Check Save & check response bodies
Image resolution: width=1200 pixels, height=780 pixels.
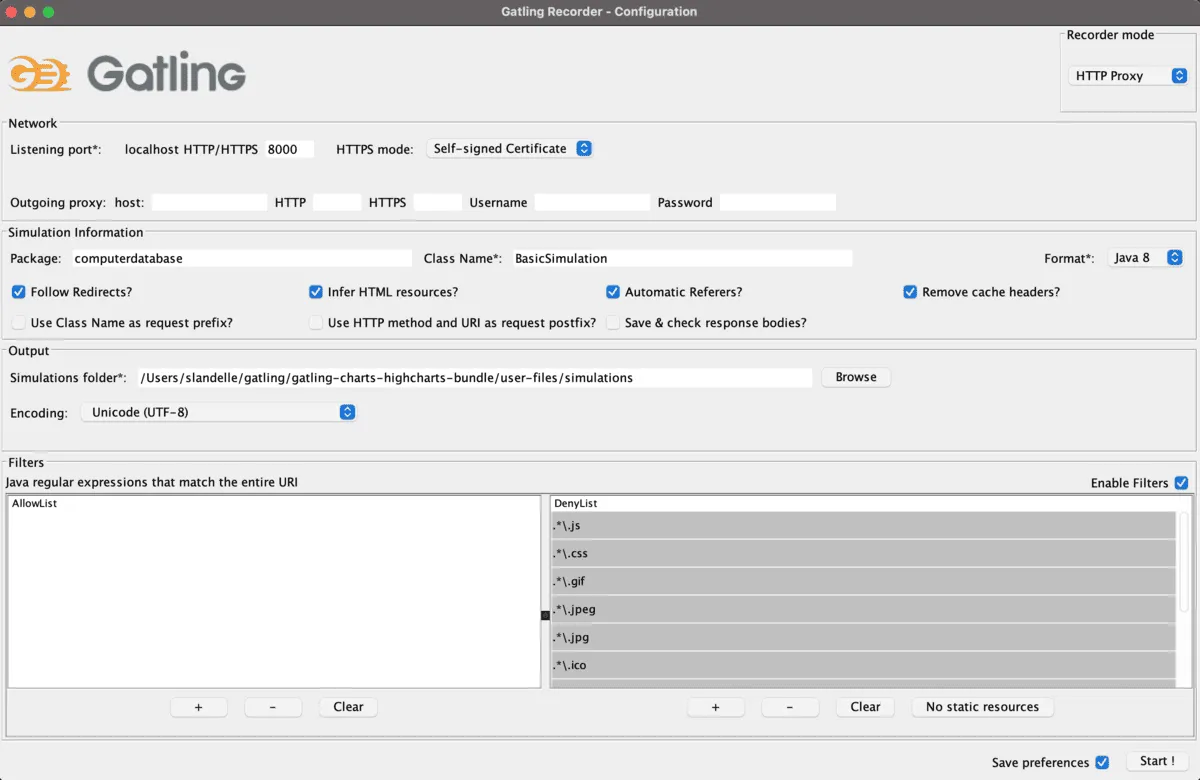coord(613,322)
